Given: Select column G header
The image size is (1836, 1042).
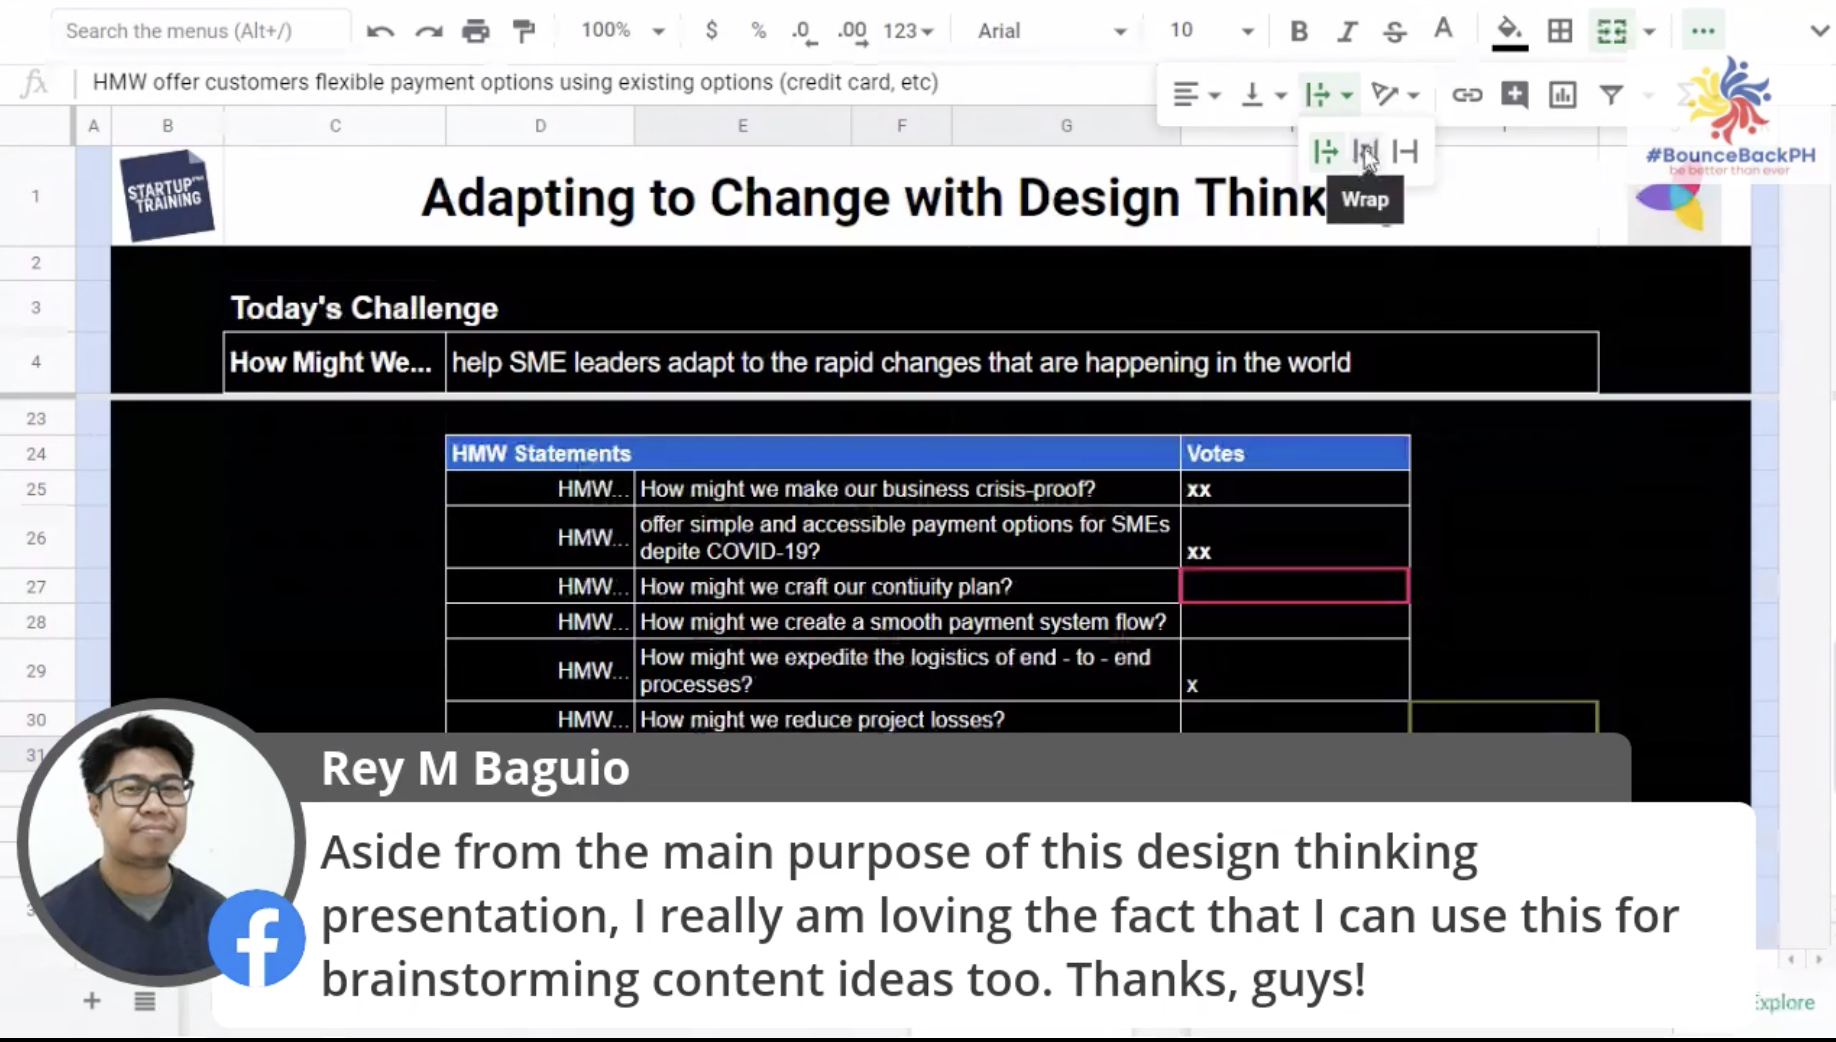Looking at the screenshot, I should [1066, 126].
